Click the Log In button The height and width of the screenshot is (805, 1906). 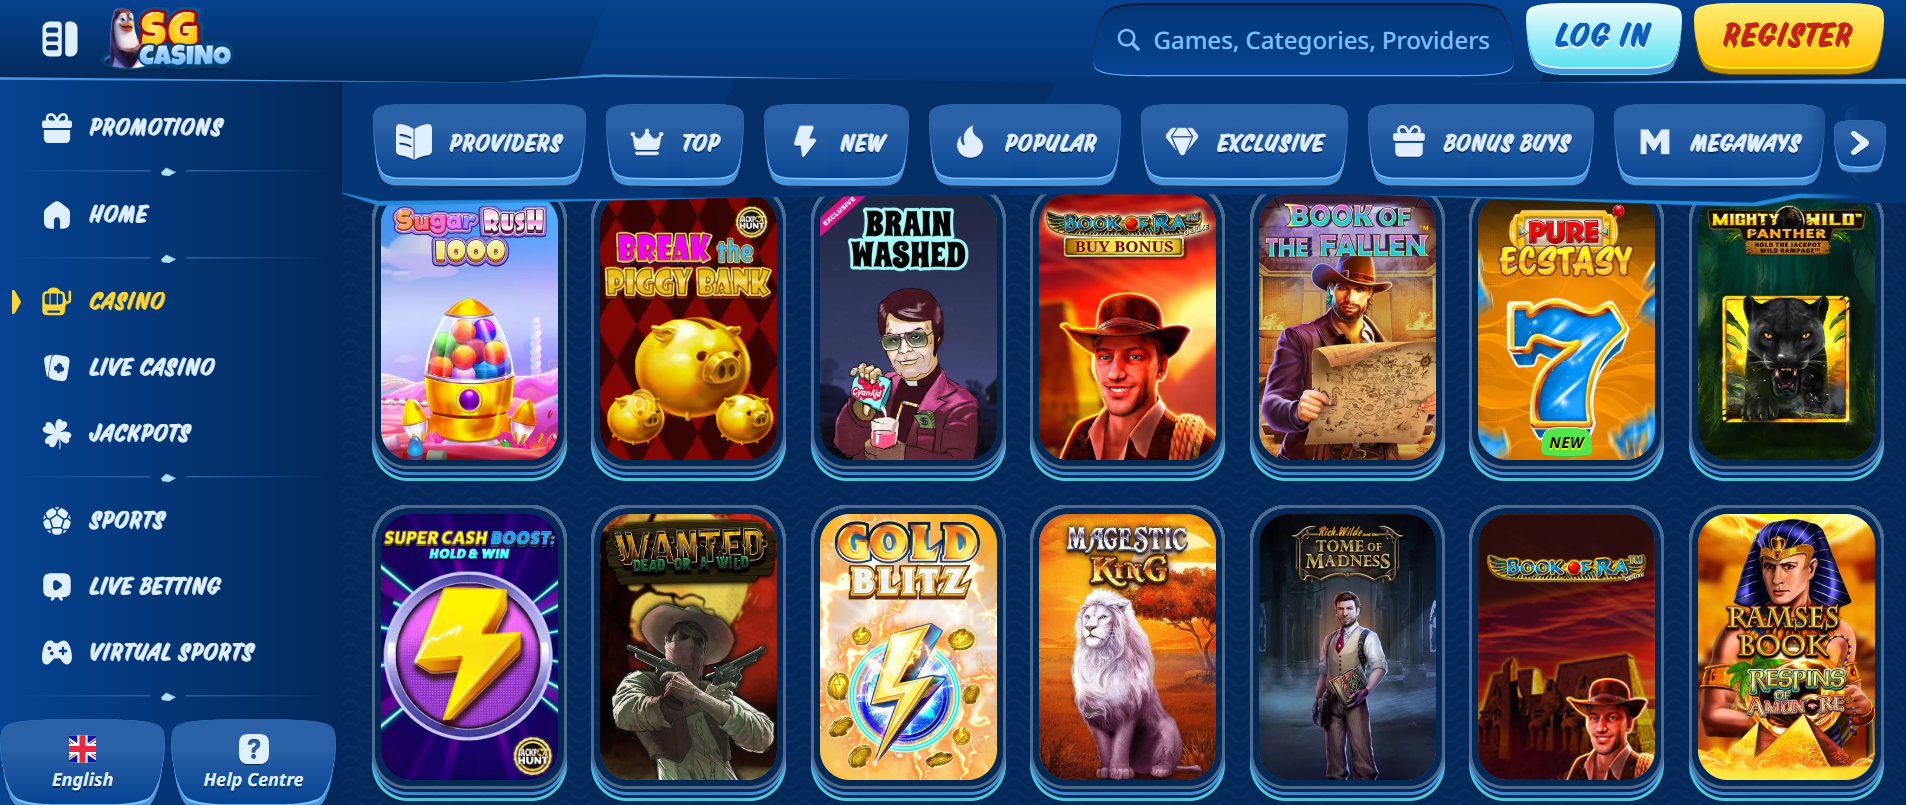pos(1603,37)
